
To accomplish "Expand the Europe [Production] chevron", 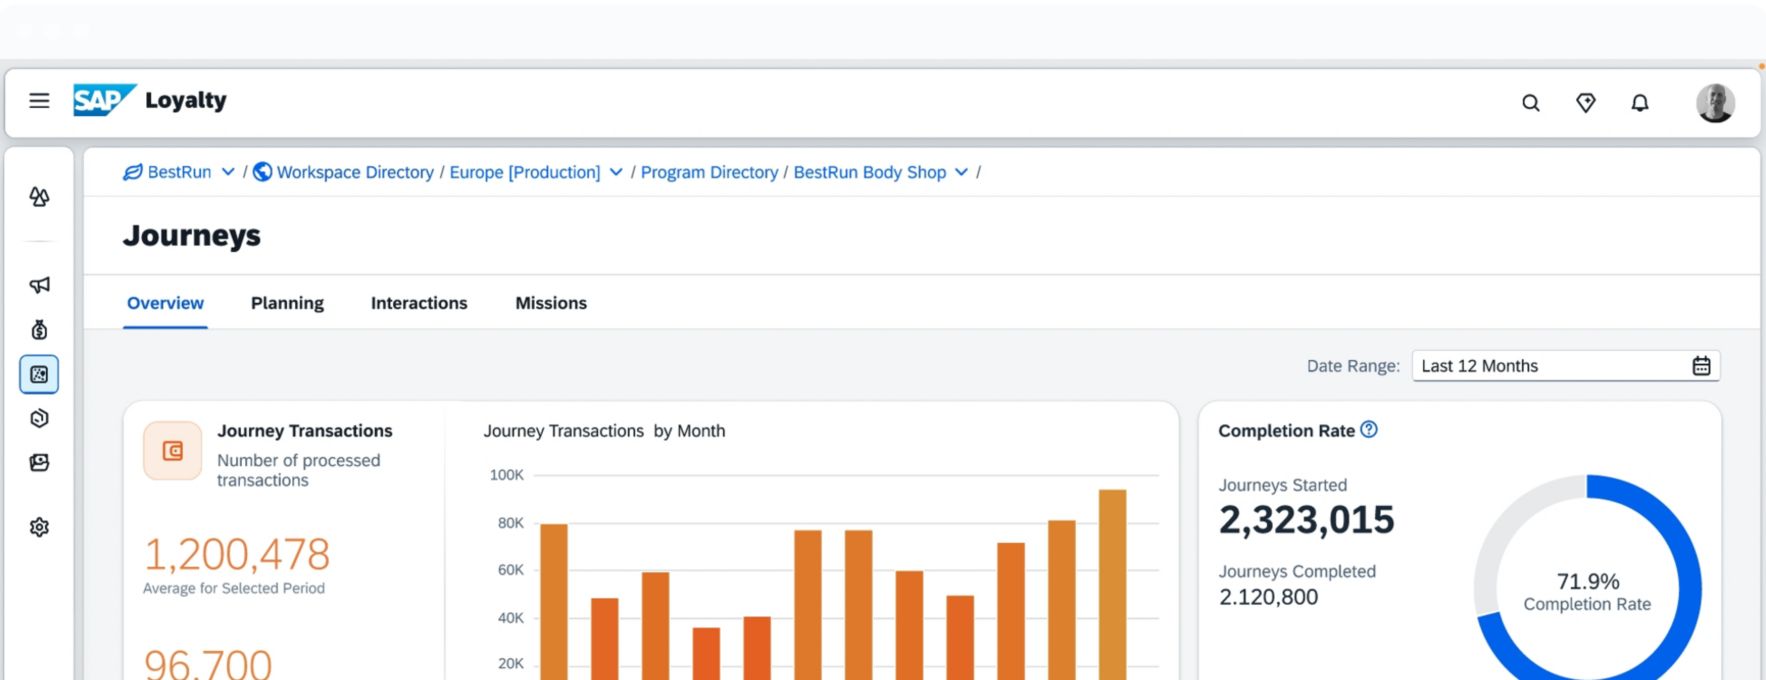I will coord(616,172).
